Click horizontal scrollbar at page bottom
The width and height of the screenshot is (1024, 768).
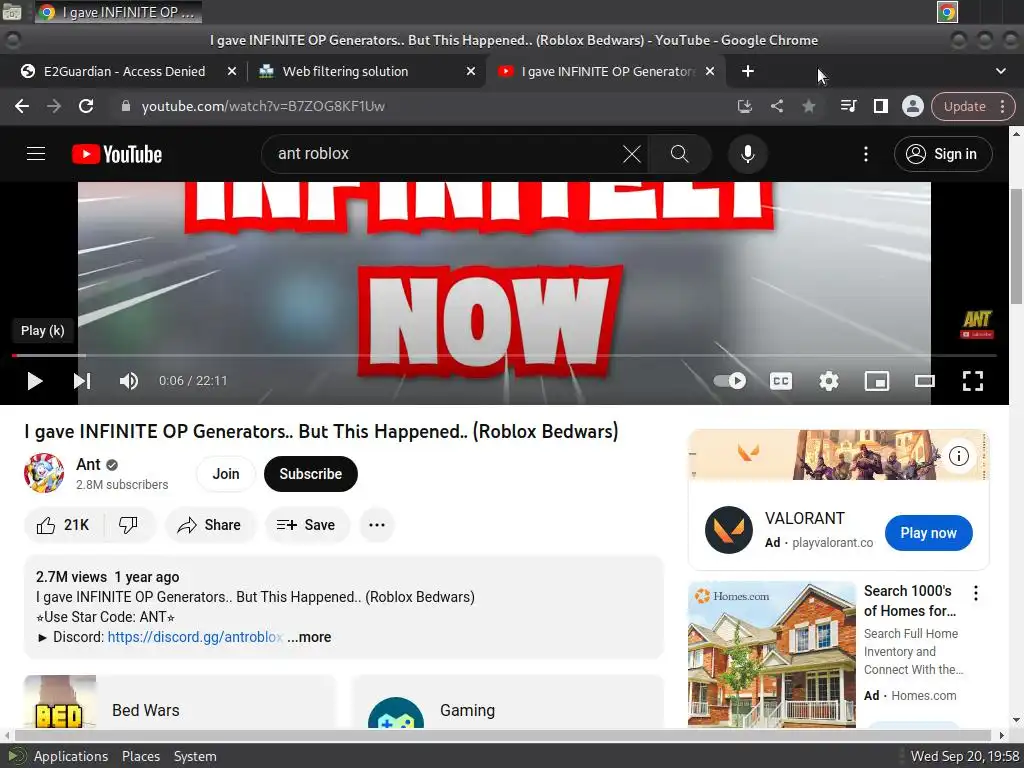point(503,735)
